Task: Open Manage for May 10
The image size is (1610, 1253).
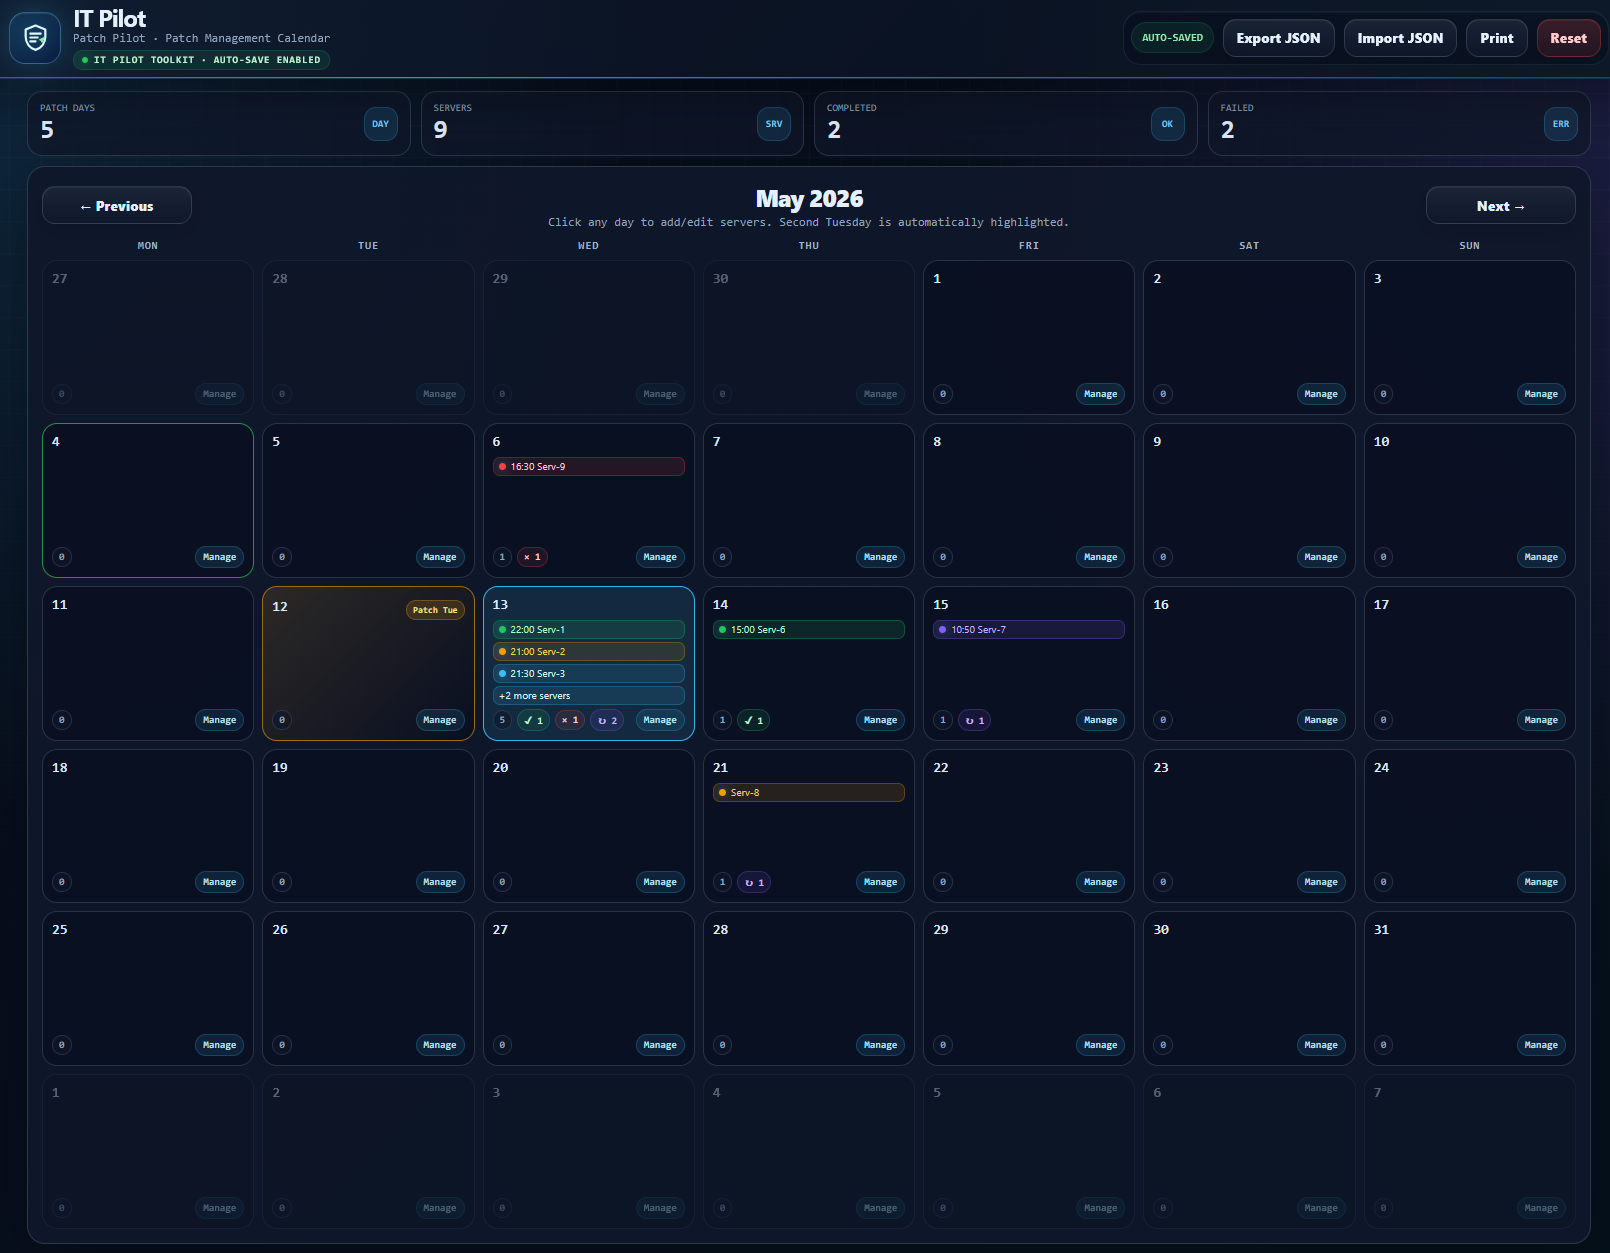Action: (x=1541, y=557)
